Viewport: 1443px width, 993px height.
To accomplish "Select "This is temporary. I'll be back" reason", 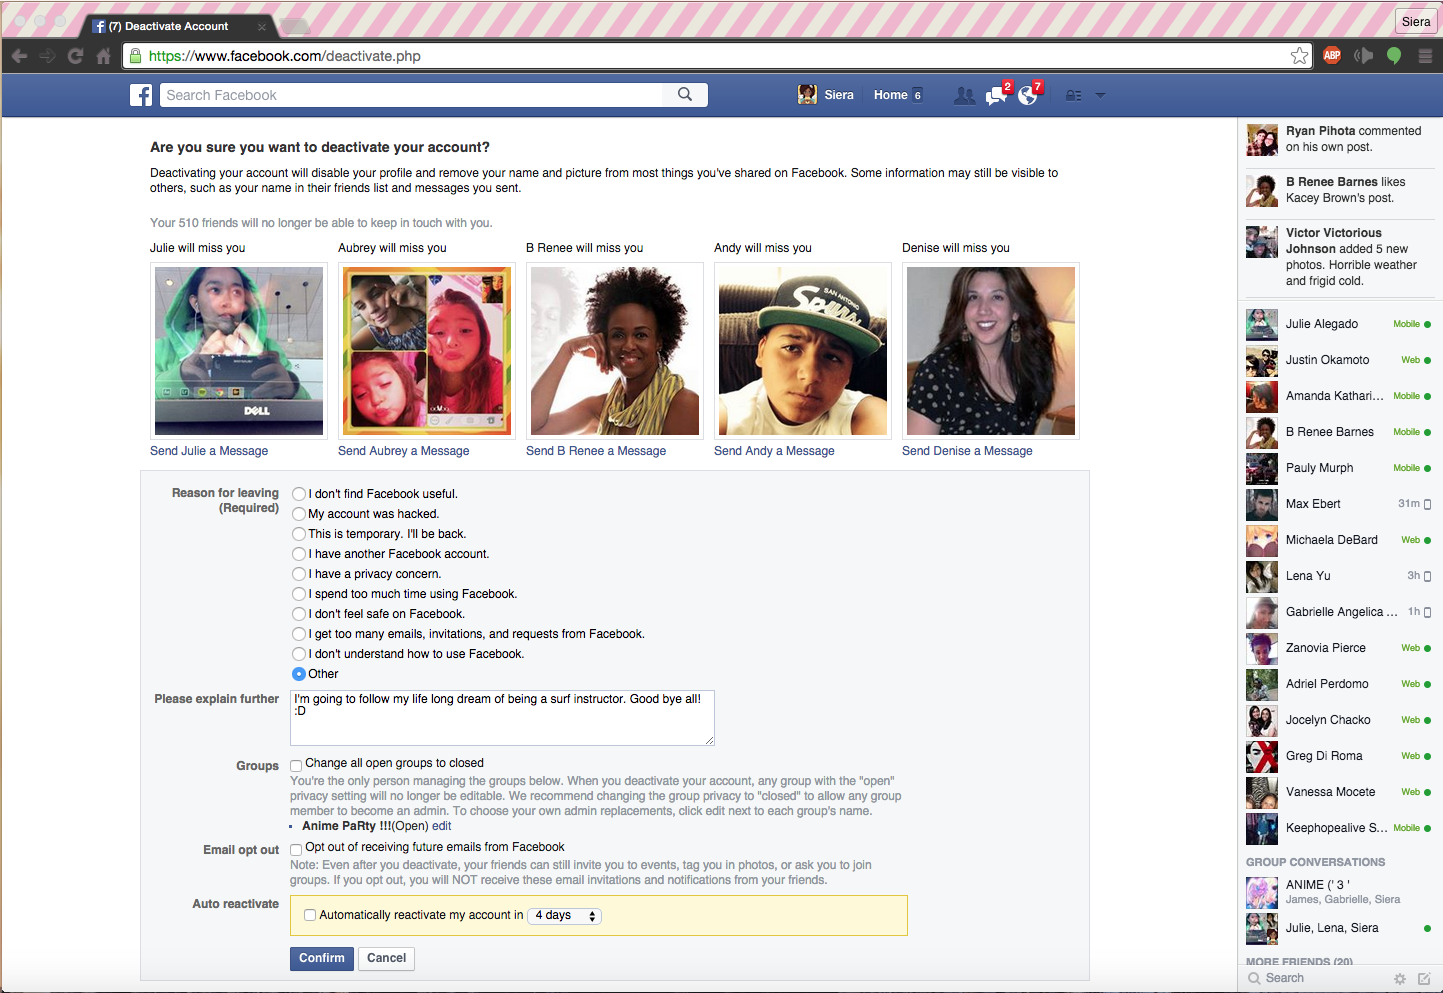I will click(x=299, y=534).
